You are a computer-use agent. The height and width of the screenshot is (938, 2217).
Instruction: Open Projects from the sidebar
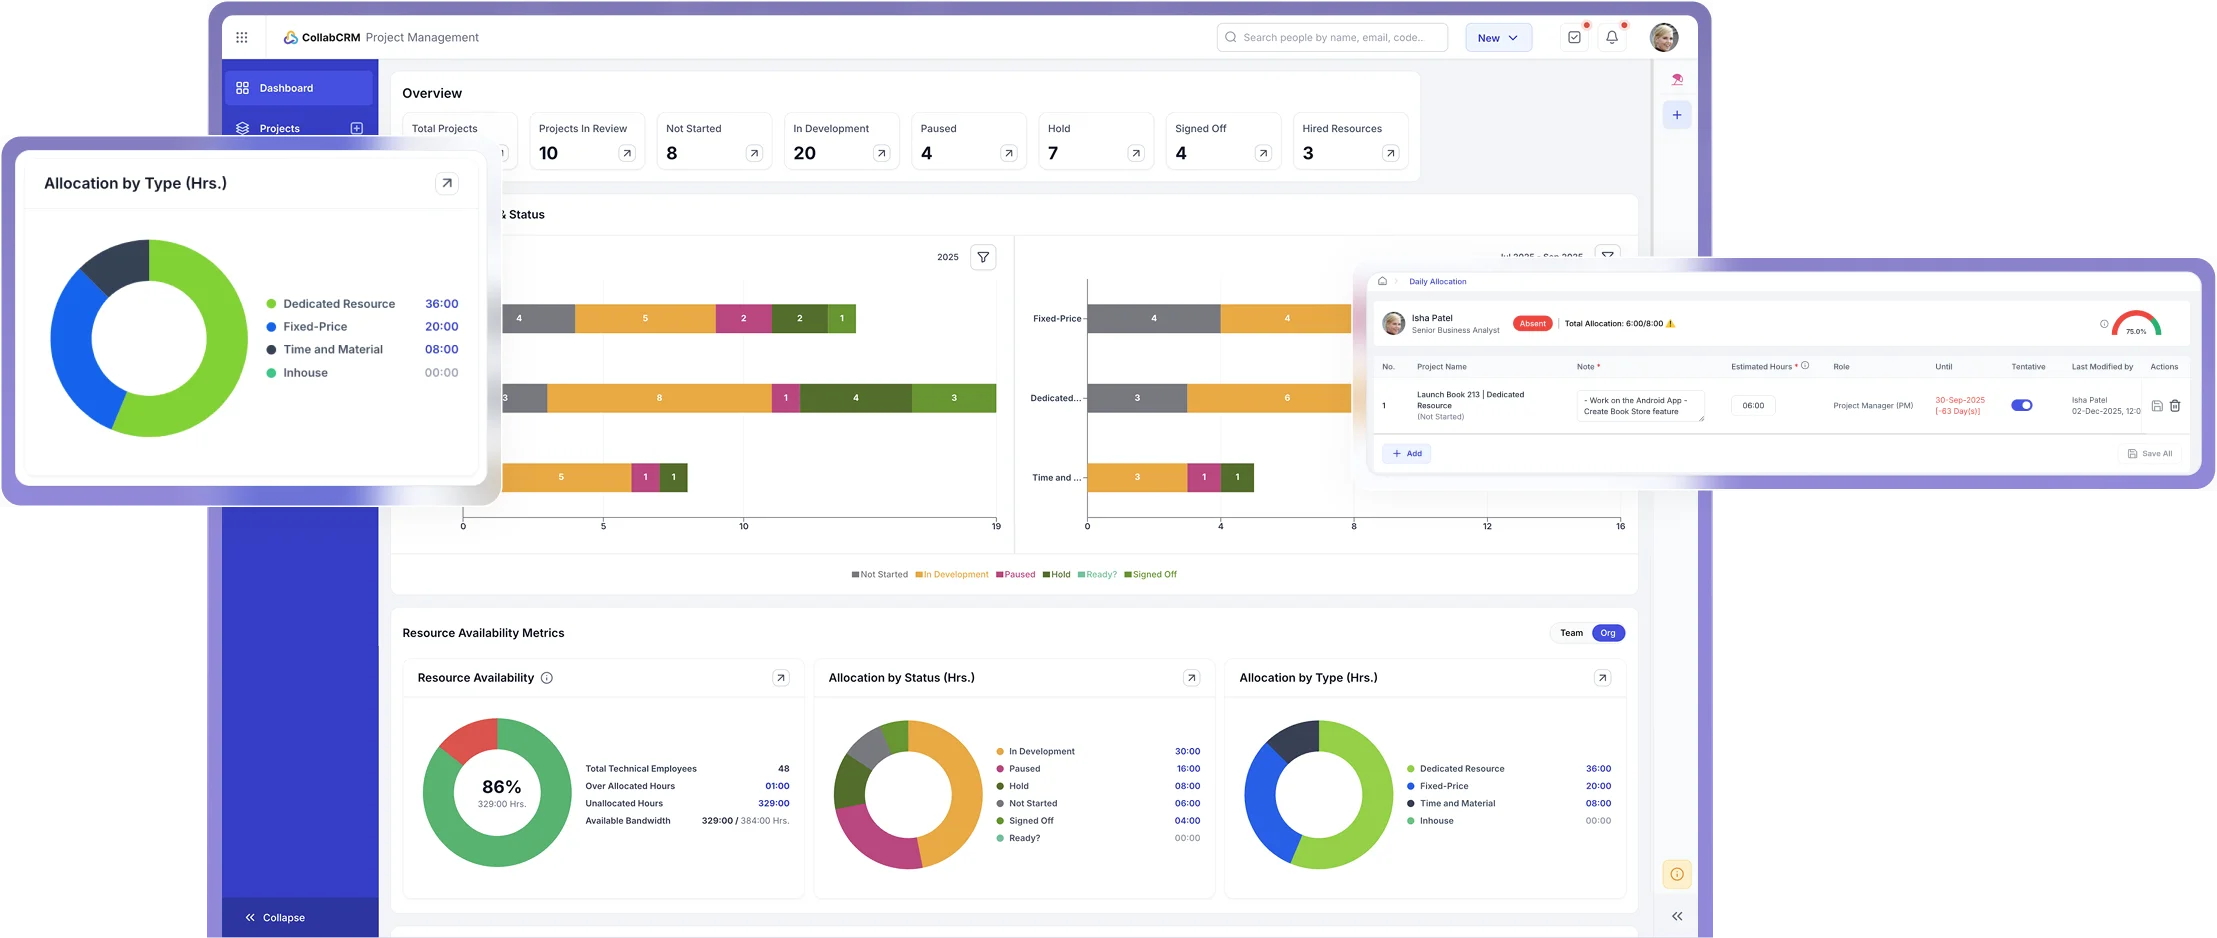279,128
